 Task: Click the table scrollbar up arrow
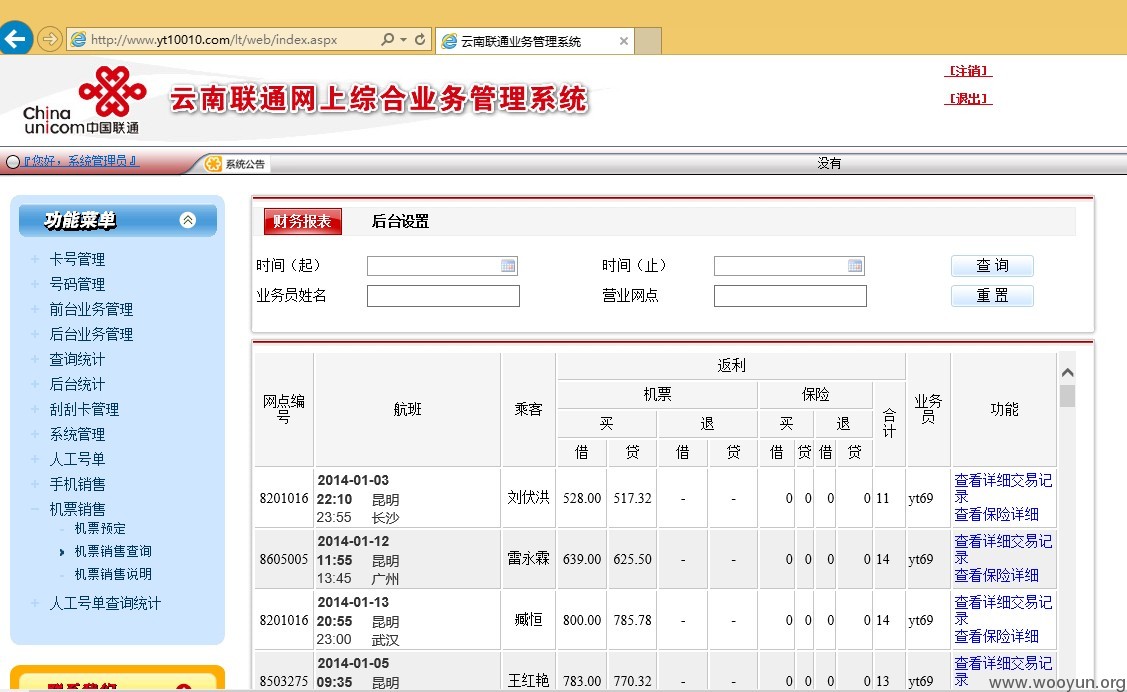point(1067,372)
